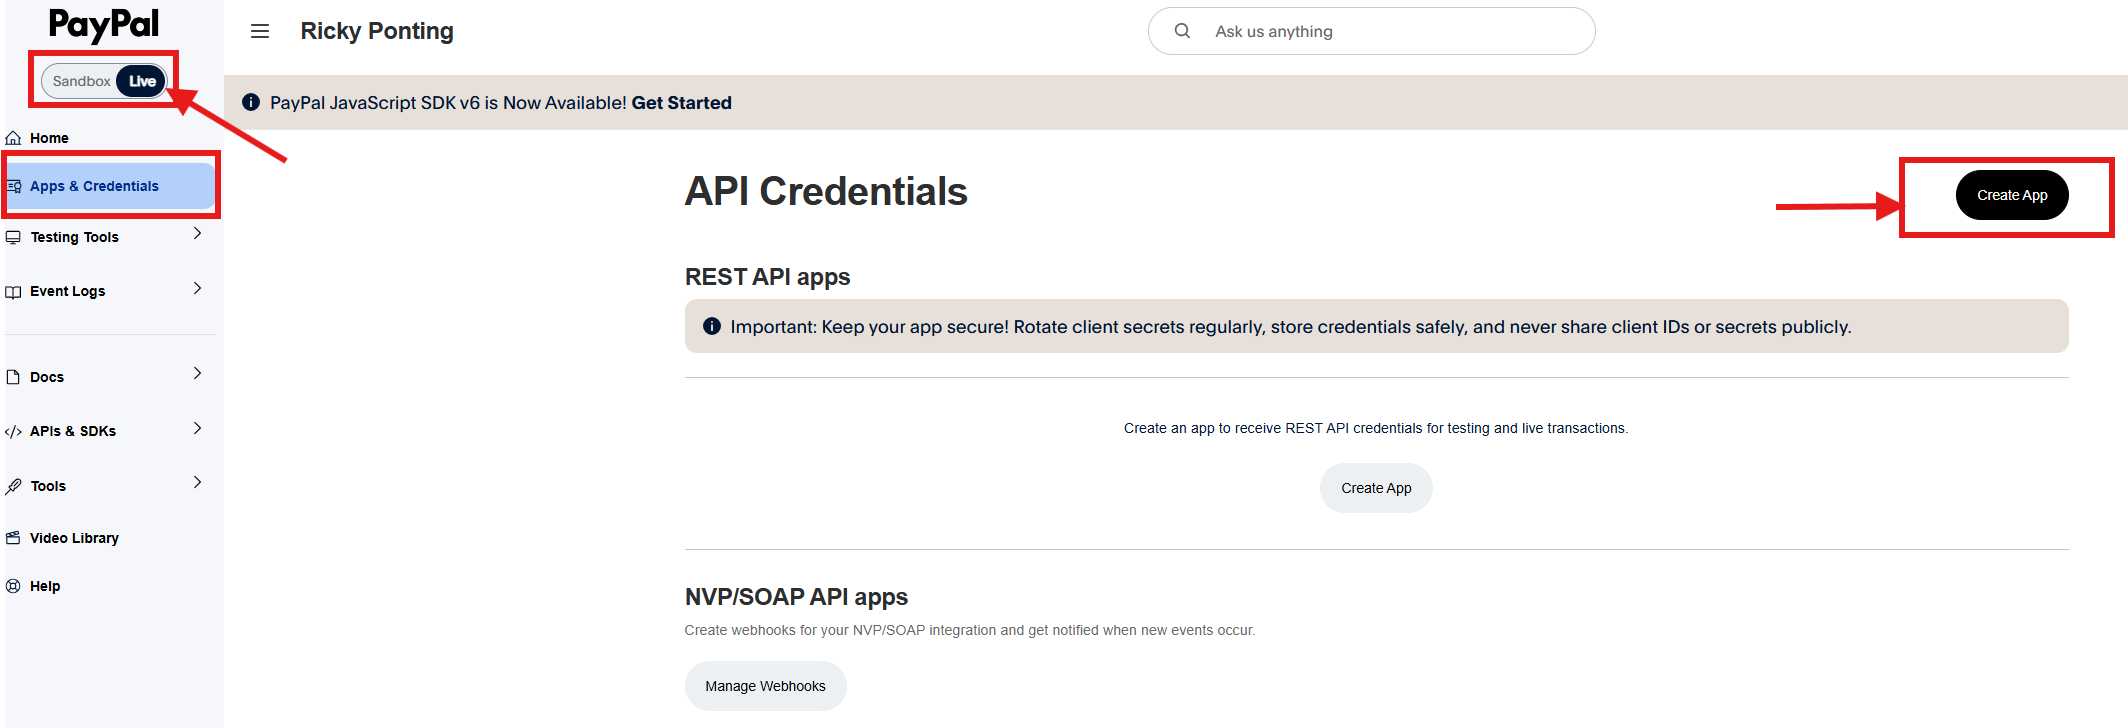
Task: Click the REST API apps heading
Action: (x=767, y=277)
